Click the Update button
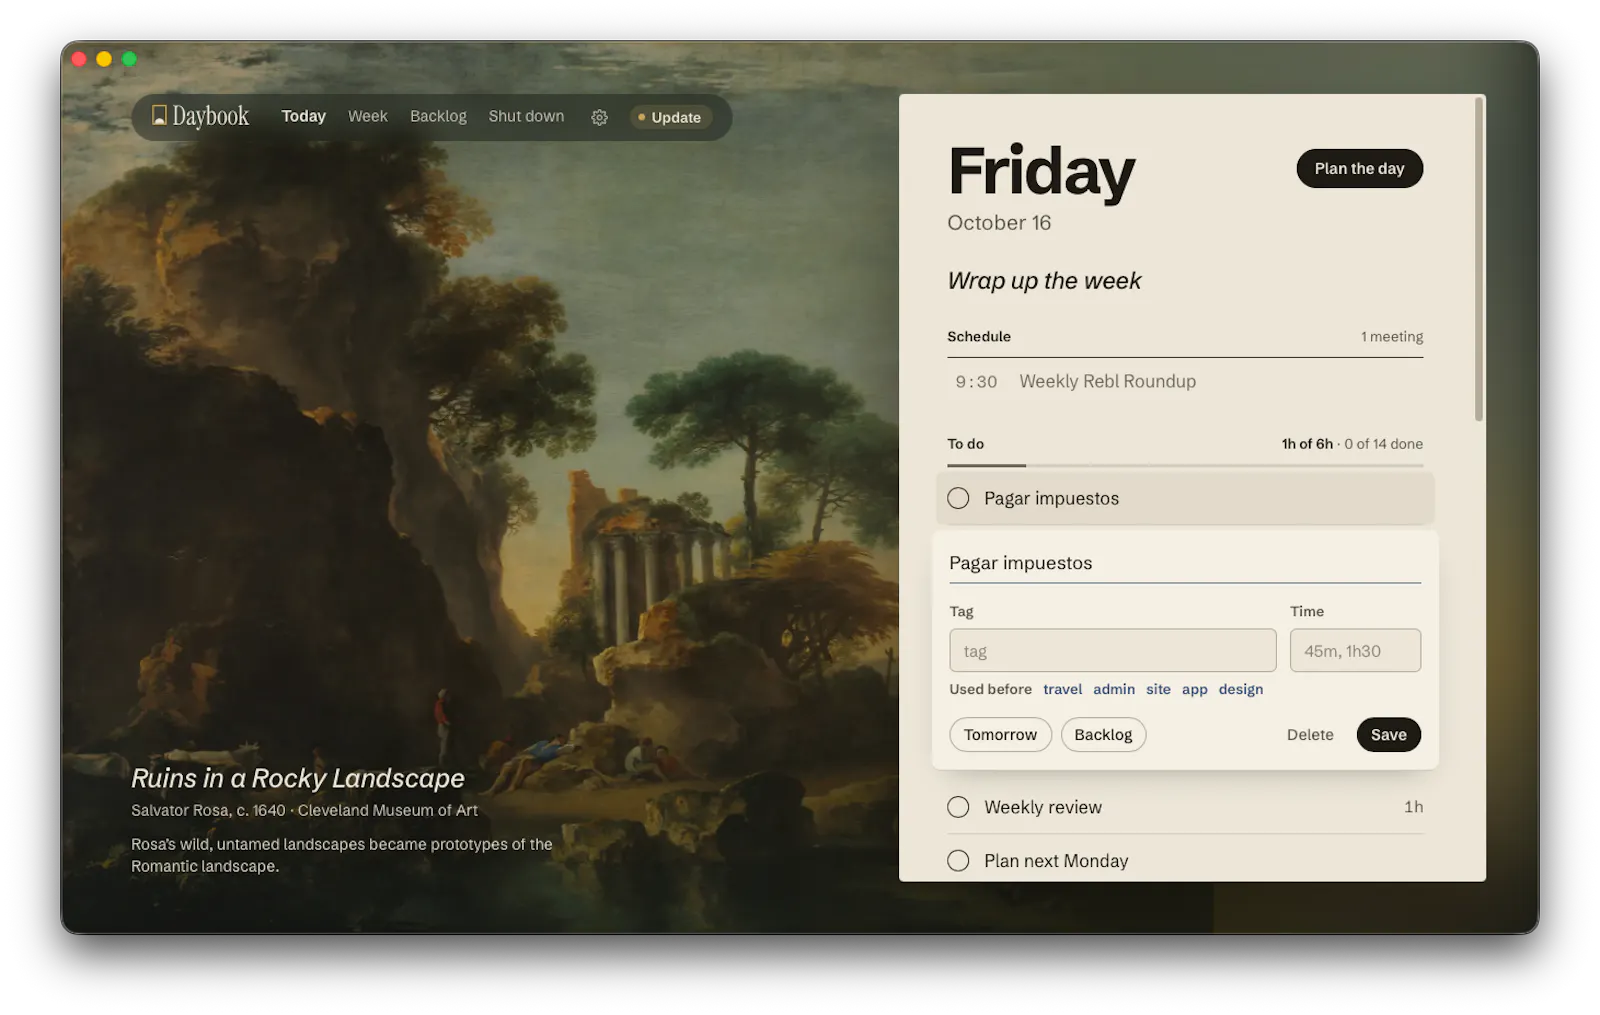1600x1015 pixels. point(671,117)
